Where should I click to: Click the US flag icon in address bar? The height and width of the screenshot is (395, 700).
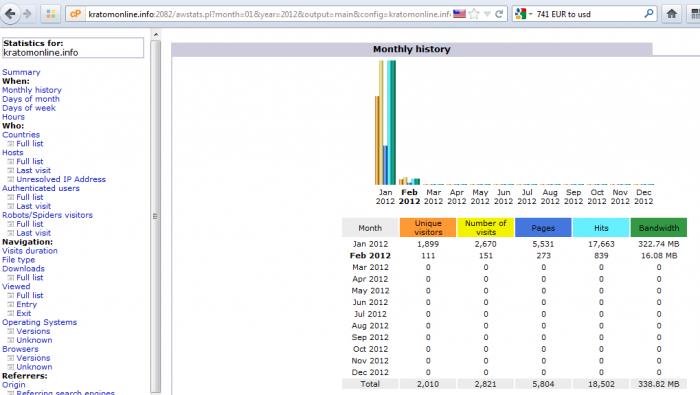pos(459,14)
